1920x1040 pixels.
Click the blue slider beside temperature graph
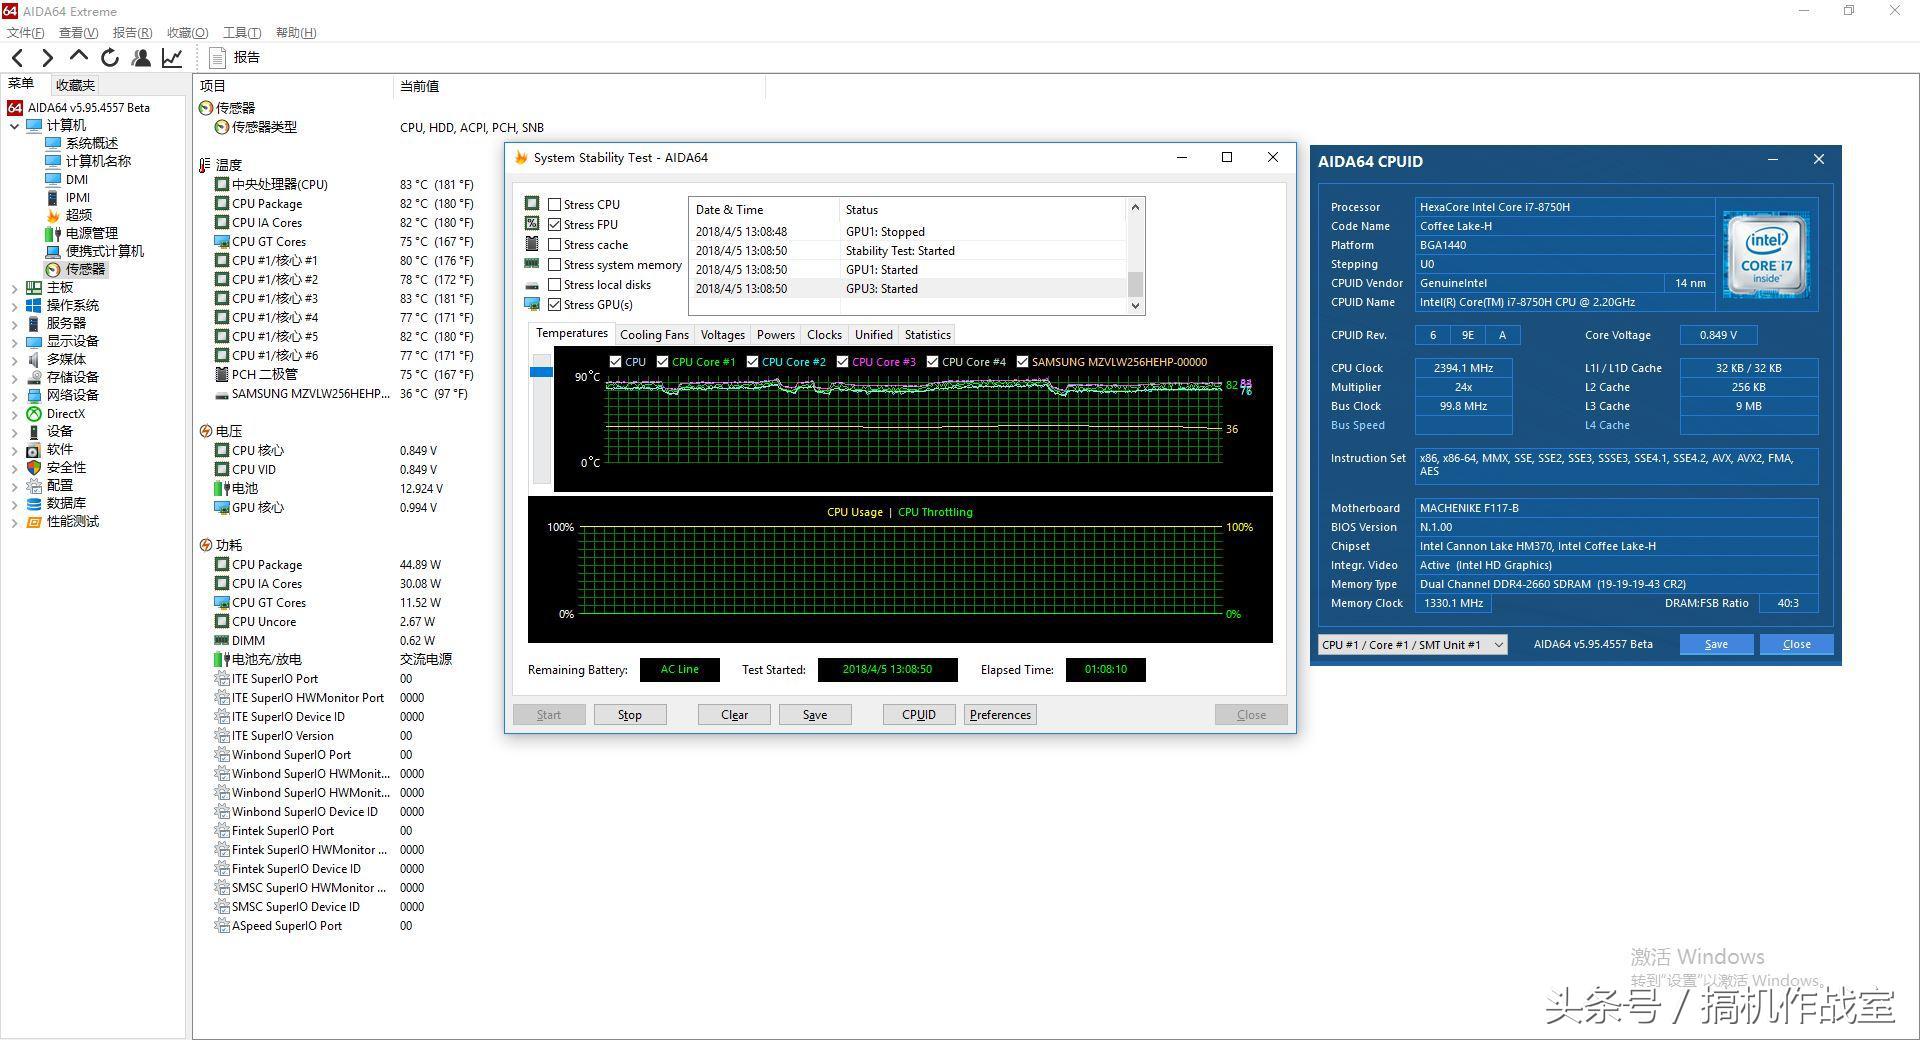tap(541, 372)
